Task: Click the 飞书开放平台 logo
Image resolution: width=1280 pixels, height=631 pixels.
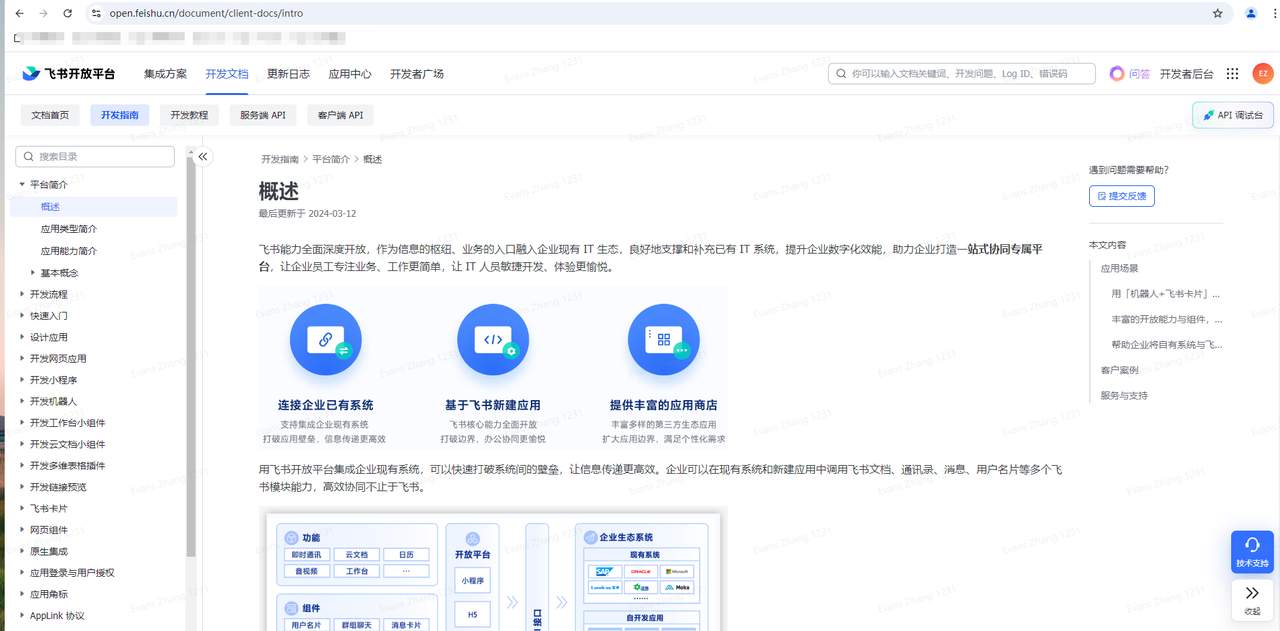Action: [69, 74]
